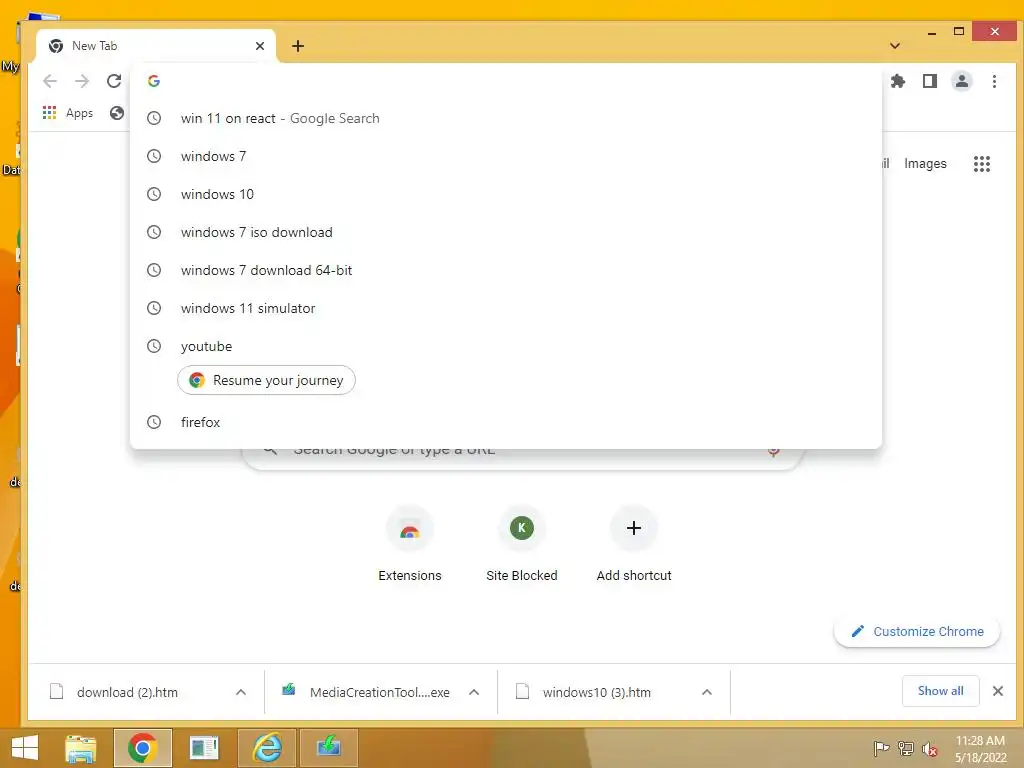Screen dimensions: 1024x768
Task: Click the taskbar clock showing 11:28 AM
Action: click(x=980, y=749)
